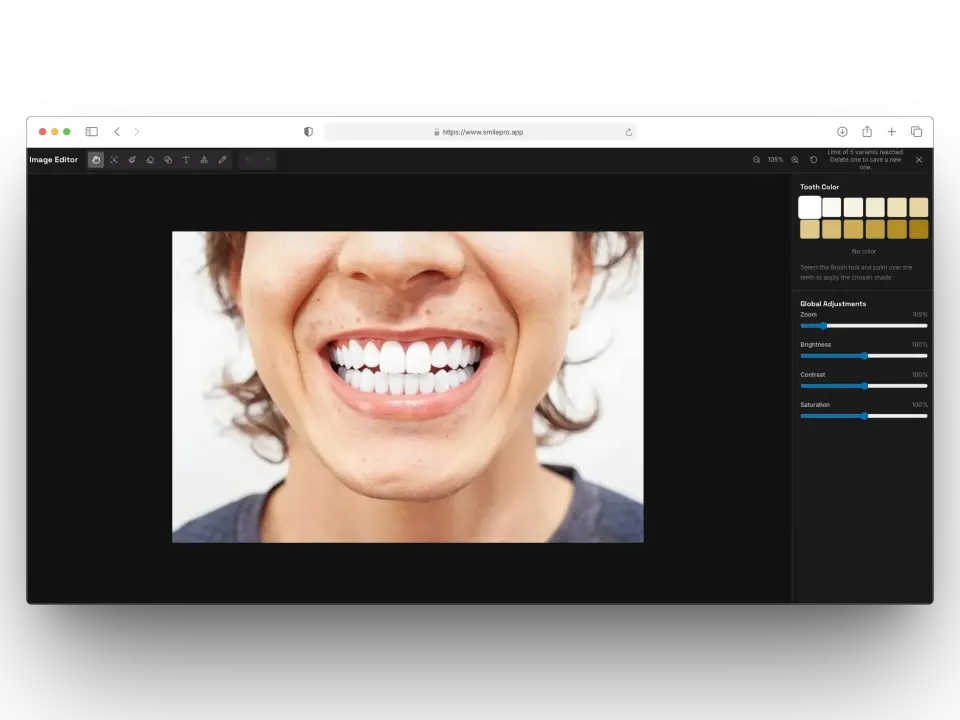Select the Pencil draw tool

click(x=222, y=160)
